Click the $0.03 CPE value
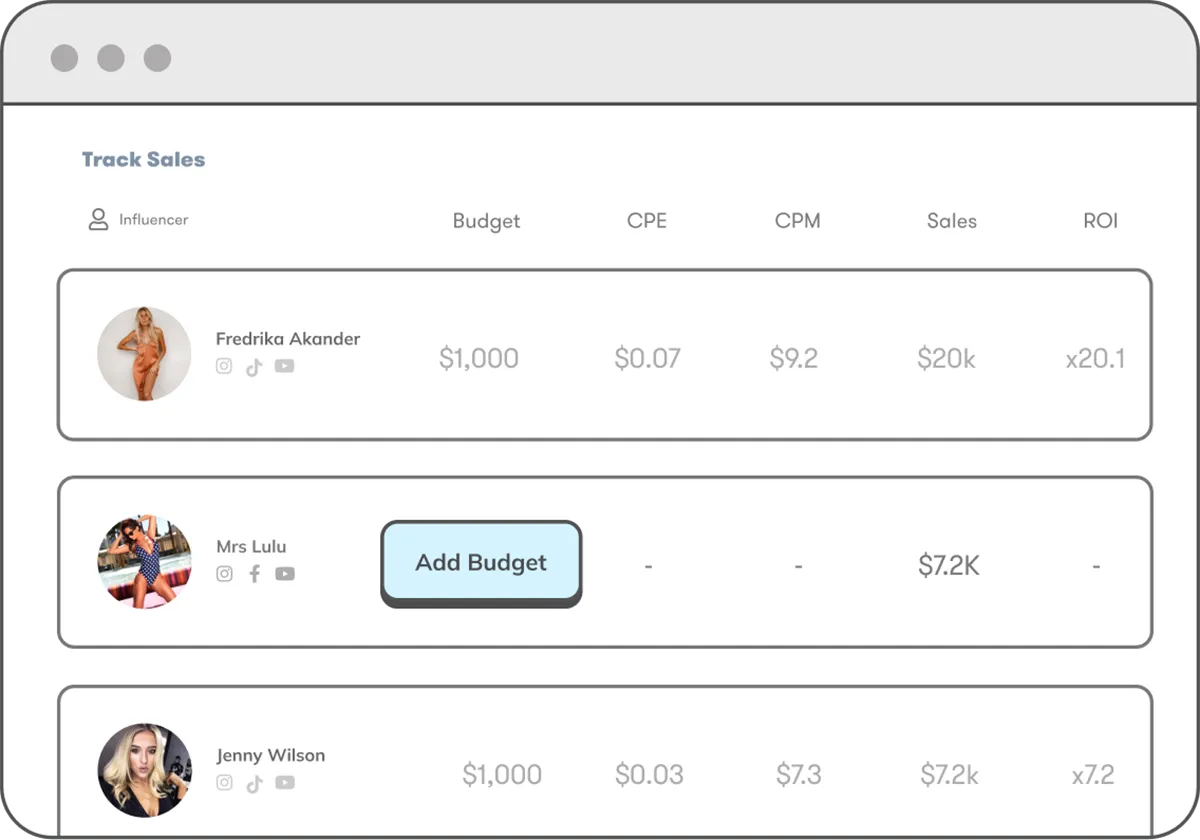Viewport: 1200px width, 840px height. pyautogui.click(x=649, y=774)
